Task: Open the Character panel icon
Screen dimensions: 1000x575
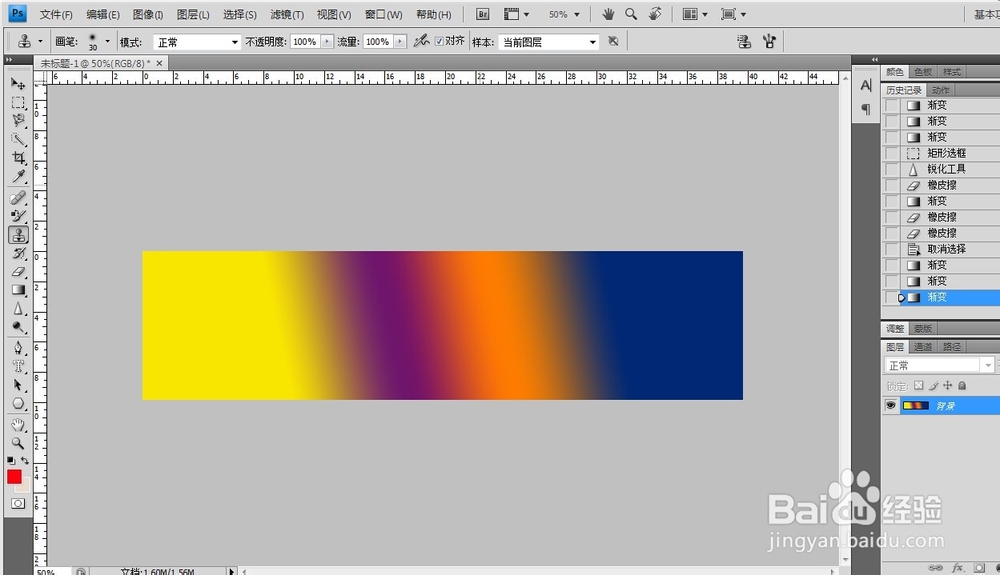Action: [x=865, y=85]
